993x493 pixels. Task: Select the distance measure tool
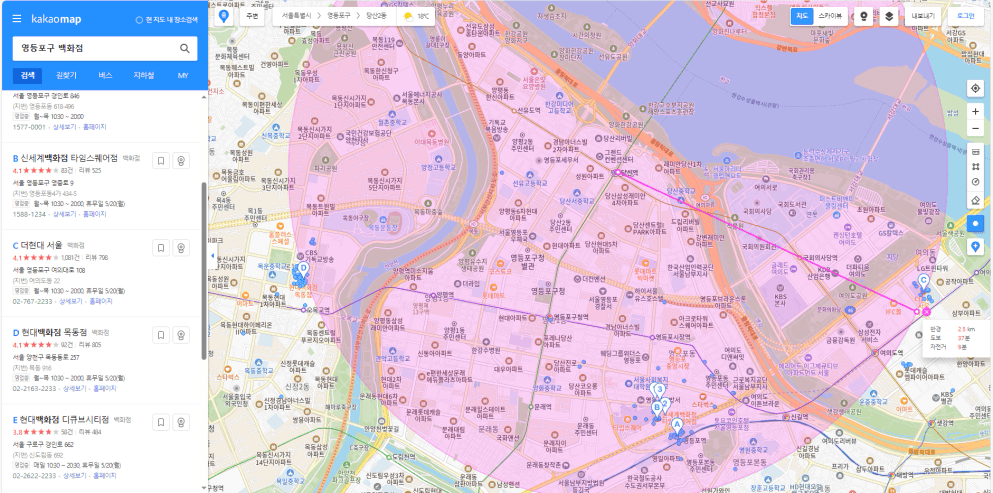[975, 152]
